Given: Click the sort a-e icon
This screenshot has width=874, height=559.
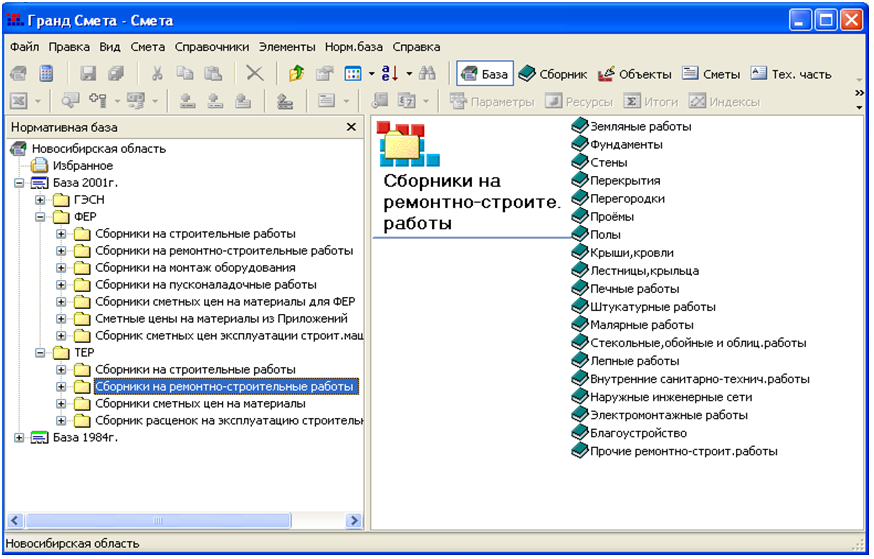Looking at the screenshot, I should [390, 74].
